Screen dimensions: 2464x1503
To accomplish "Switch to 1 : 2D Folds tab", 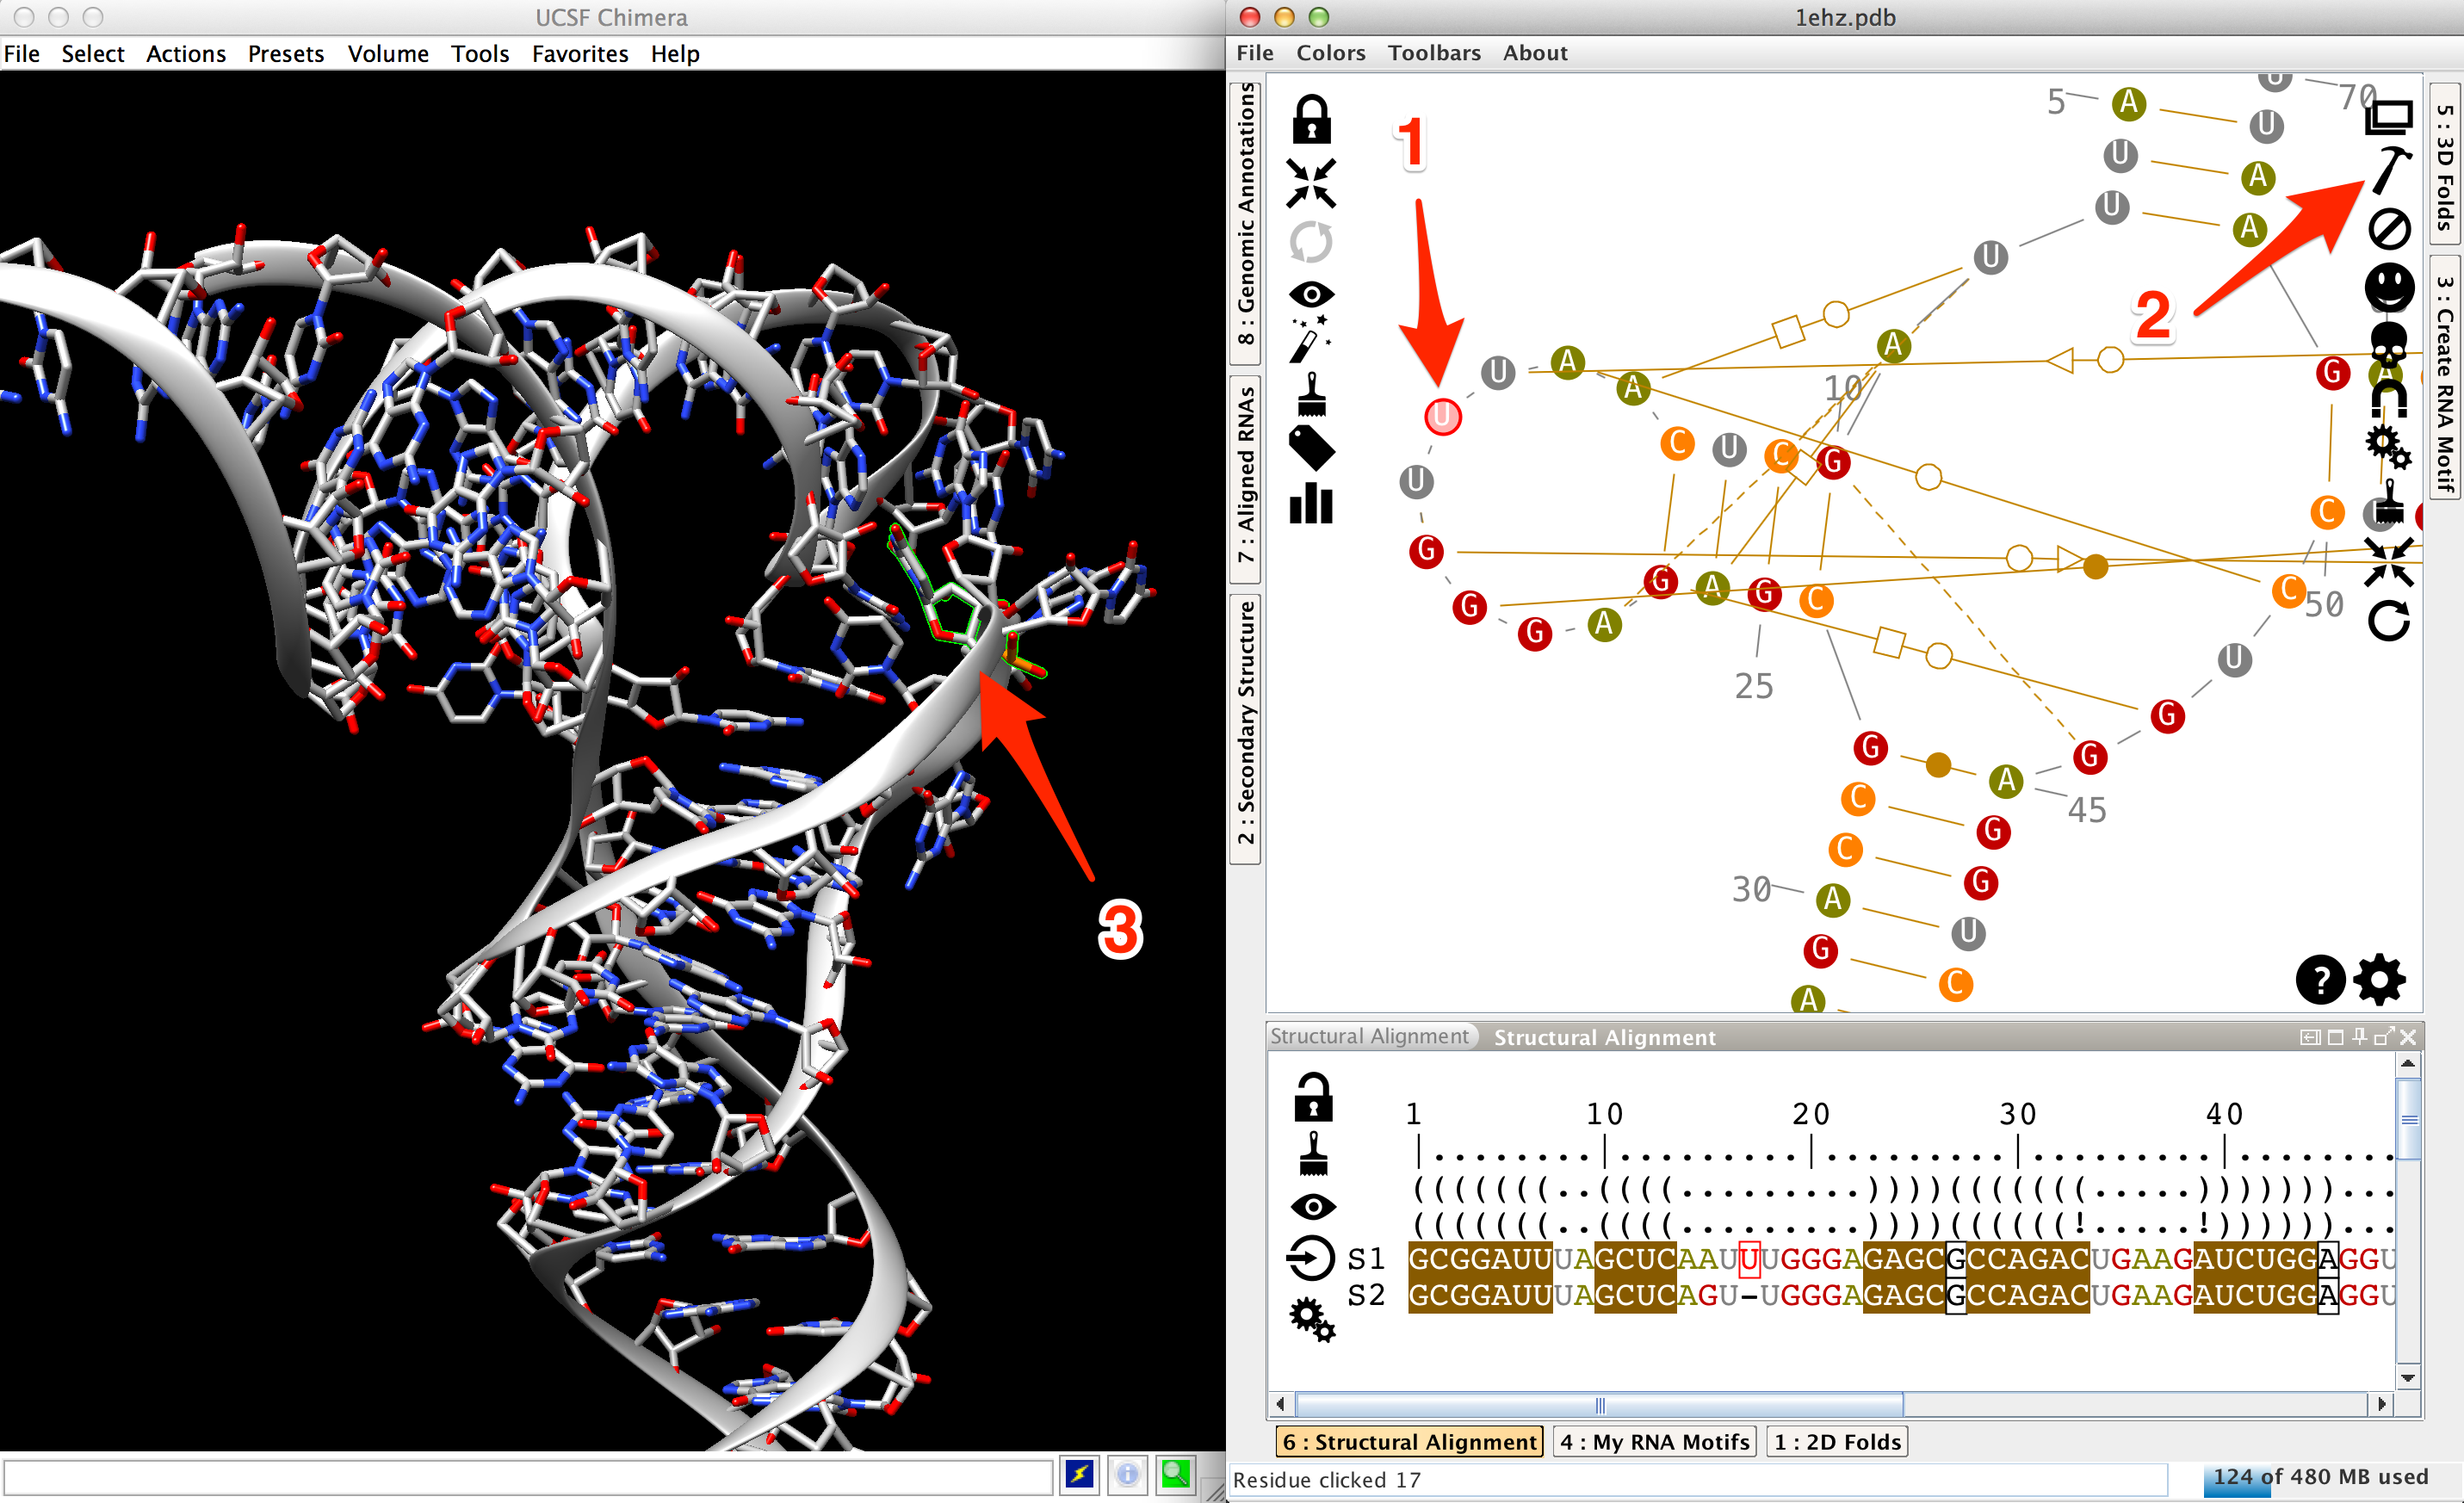I will 1837,1442.
